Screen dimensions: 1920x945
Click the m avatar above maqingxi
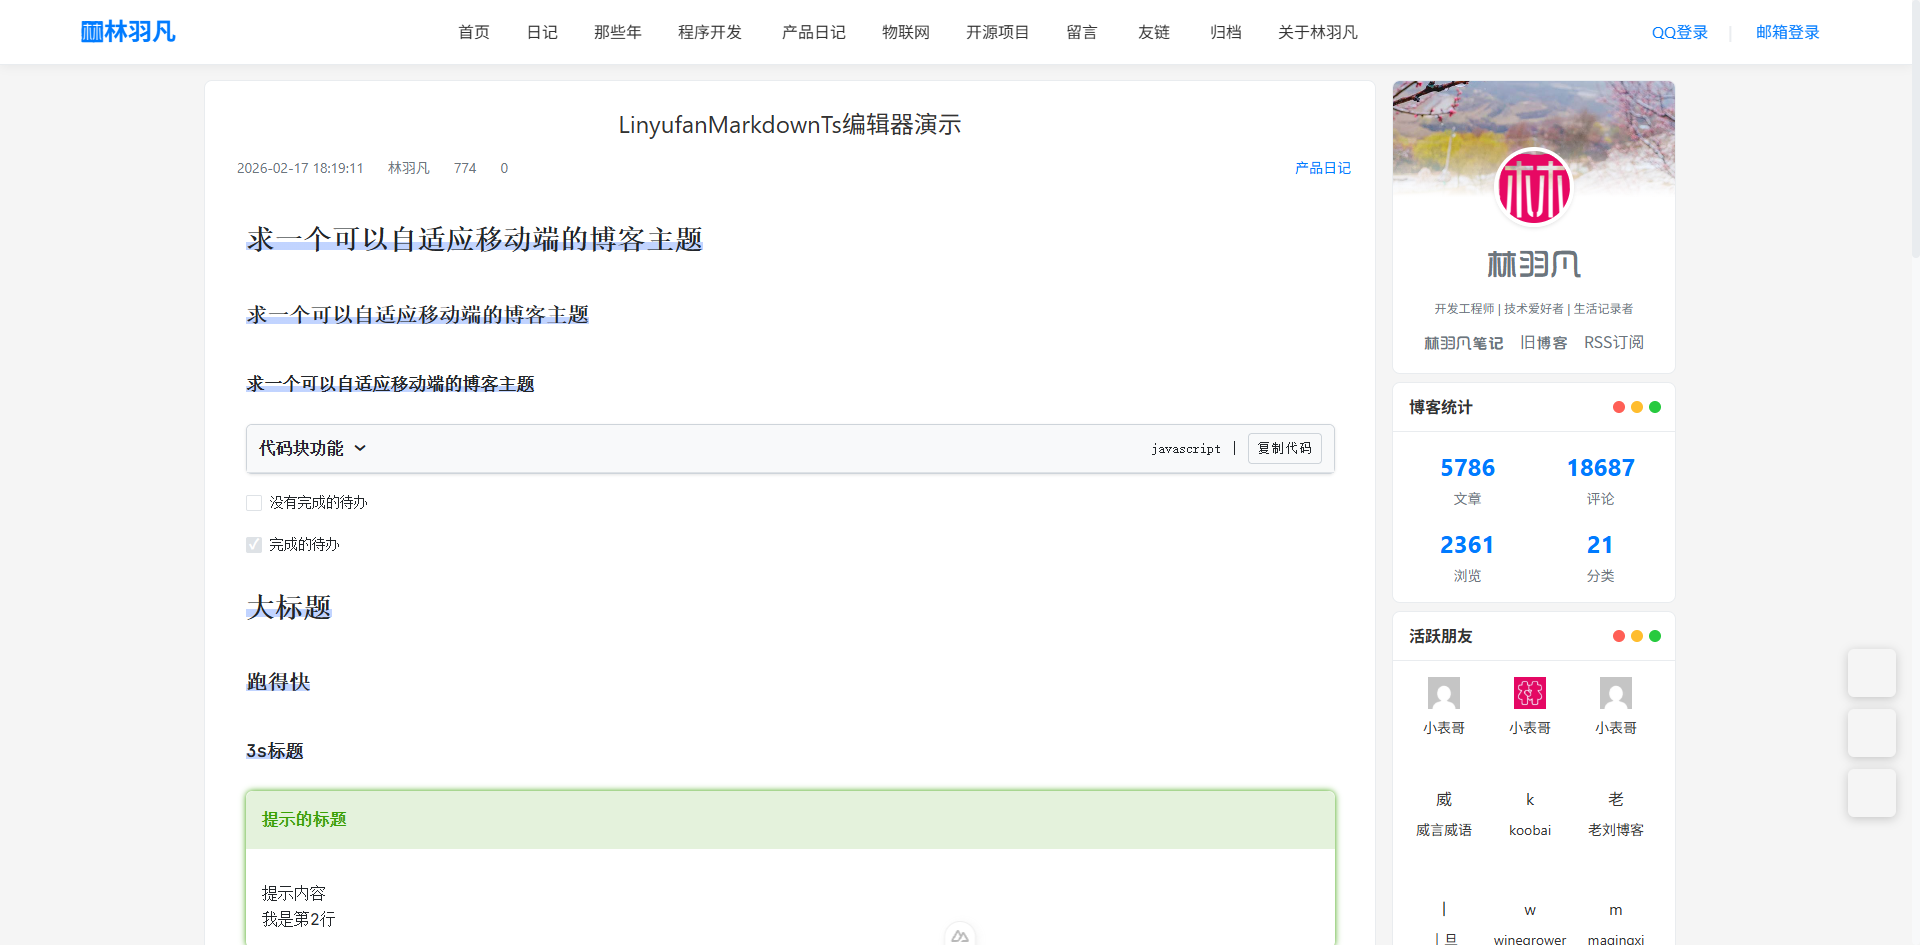coord(1616,910)
